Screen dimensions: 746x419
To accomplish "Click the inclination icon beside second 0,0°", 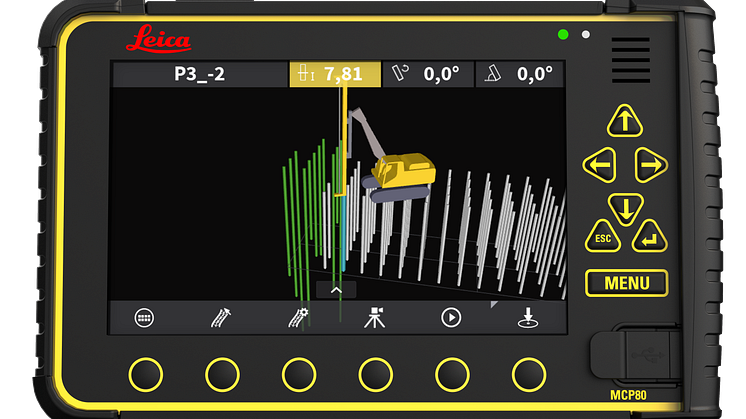I will tap(493, 74).
